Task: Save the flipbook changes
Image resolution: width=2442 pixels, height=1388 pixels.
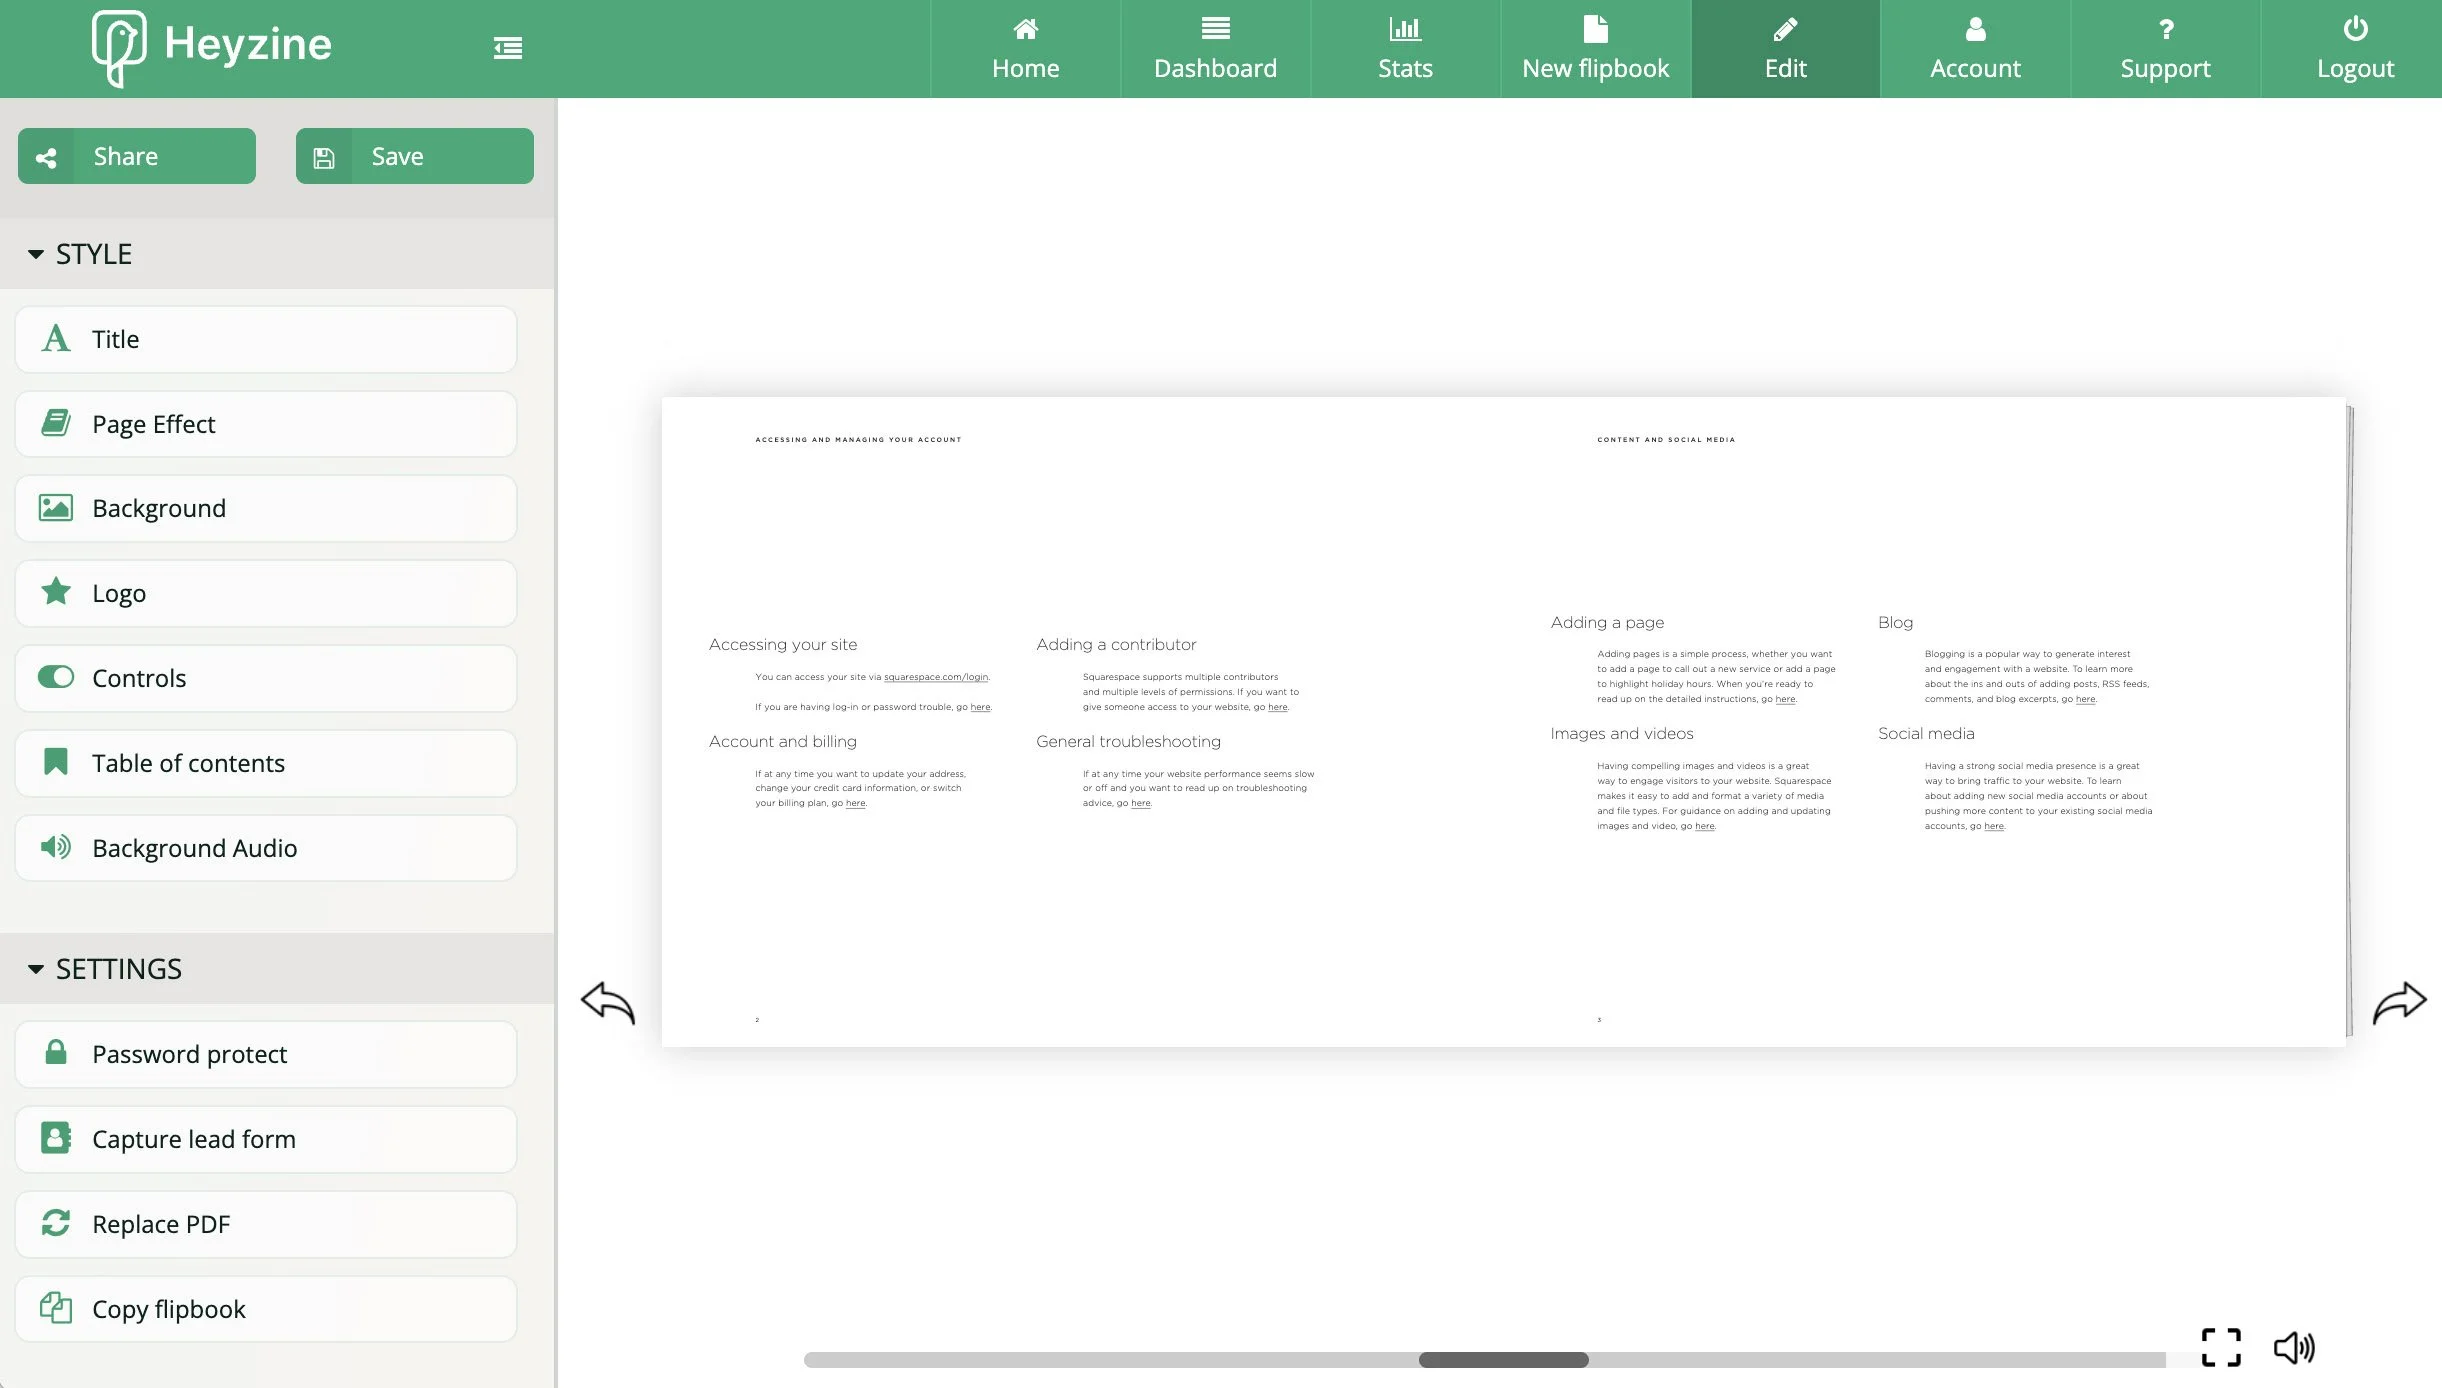Action: (x=413, y=155)
